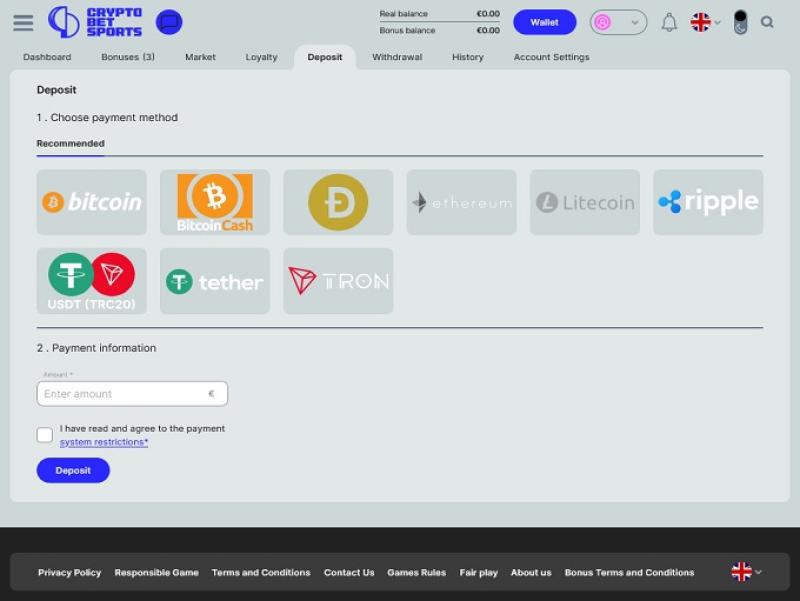
Task: Open the Bonuses (3) tab
Action: point(128,57)
